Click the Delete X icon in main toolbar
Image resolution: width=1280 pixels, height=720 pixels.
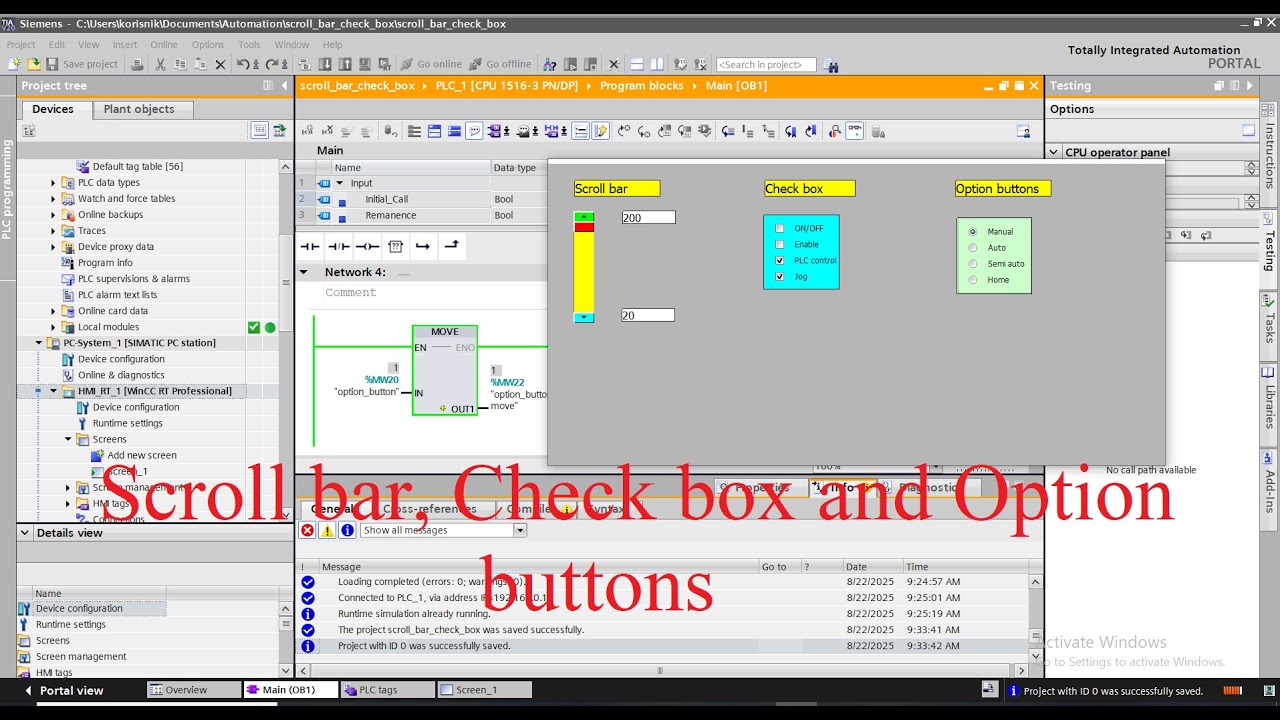pyautogui.click(x=221, y=64)
